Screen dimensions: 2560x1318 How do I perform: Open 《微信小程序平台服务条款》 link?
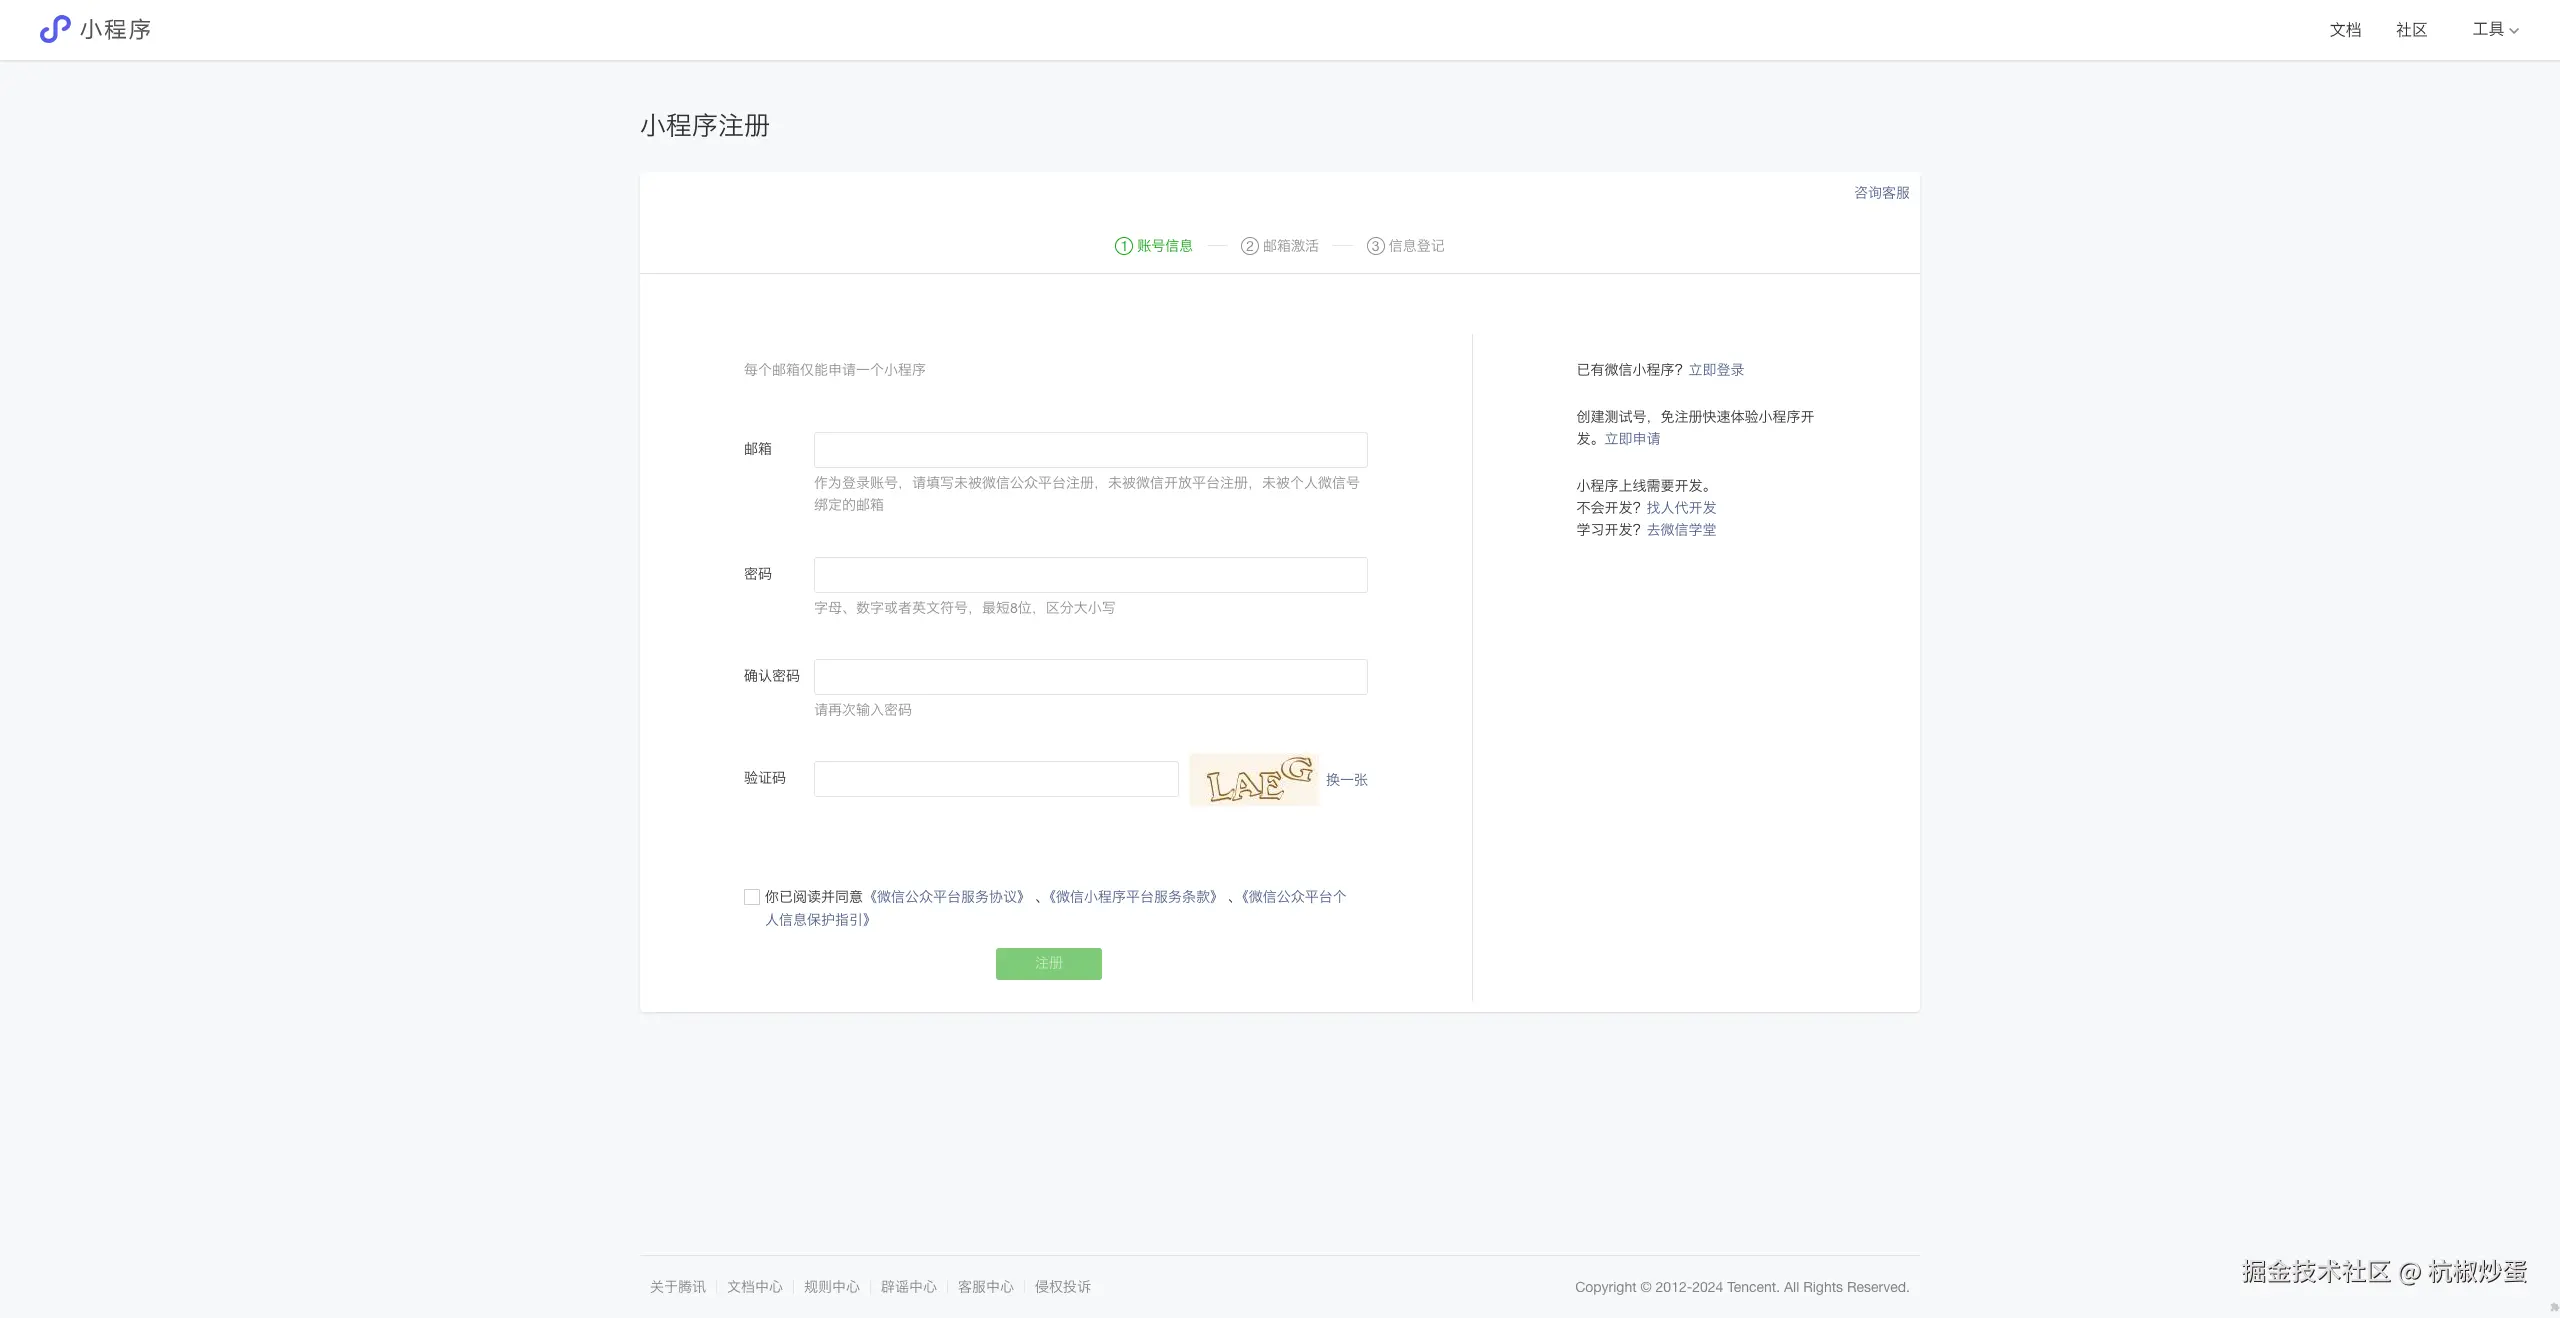(x=1132, y=897)
